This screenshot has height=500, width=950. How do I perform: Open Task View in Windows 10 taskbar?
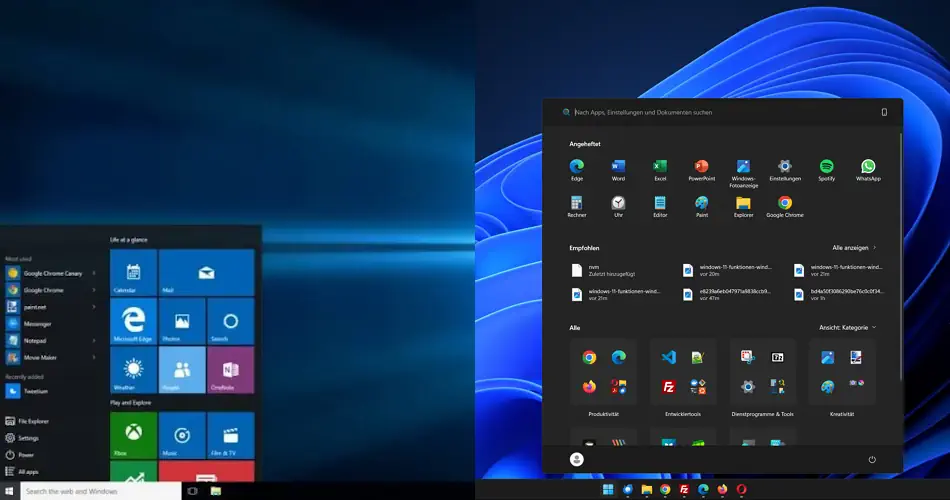coord(193,491)
